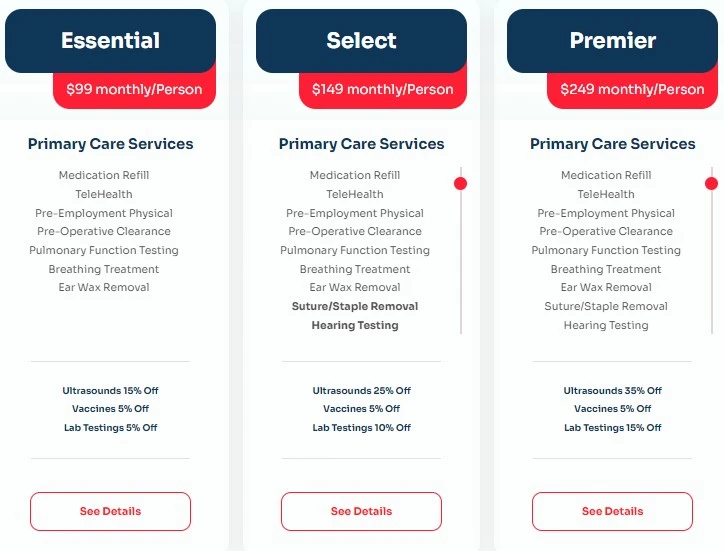Select the Premier plan header
Image resolution: width=724 pixels, height=551 pixels.
612,41
